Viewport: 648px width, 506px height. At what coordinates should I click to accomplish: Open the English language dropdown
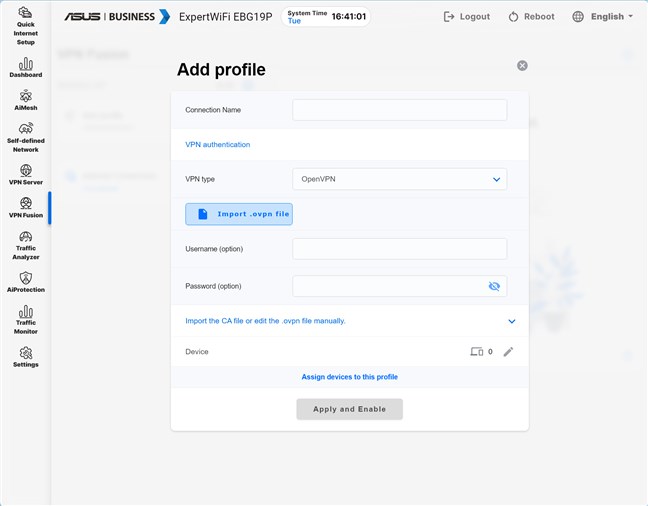(x=612, y=17)
